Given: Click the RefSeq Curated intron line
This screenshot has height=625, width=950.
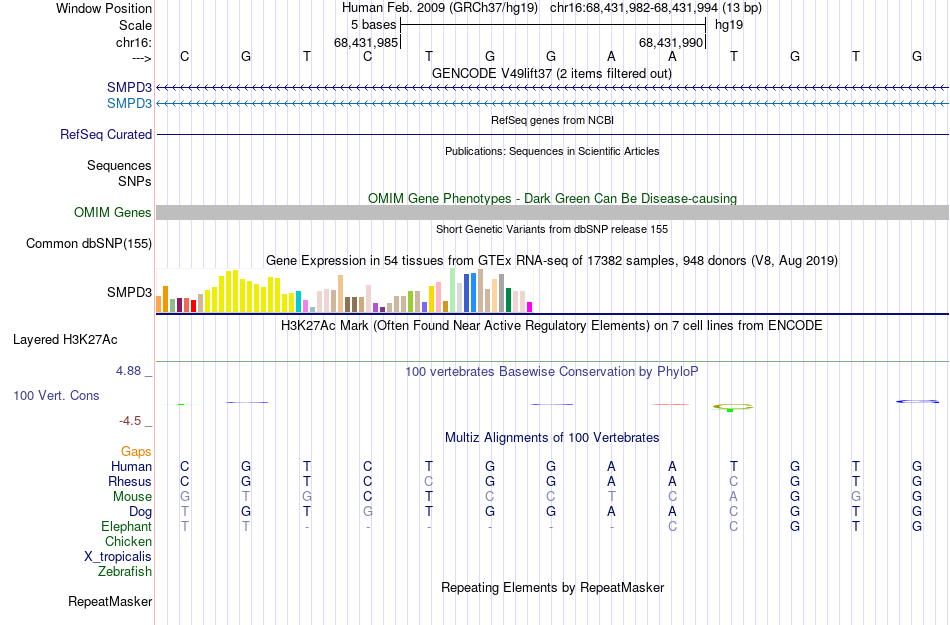Looking at the screenshot, I should tap(552, 134).
